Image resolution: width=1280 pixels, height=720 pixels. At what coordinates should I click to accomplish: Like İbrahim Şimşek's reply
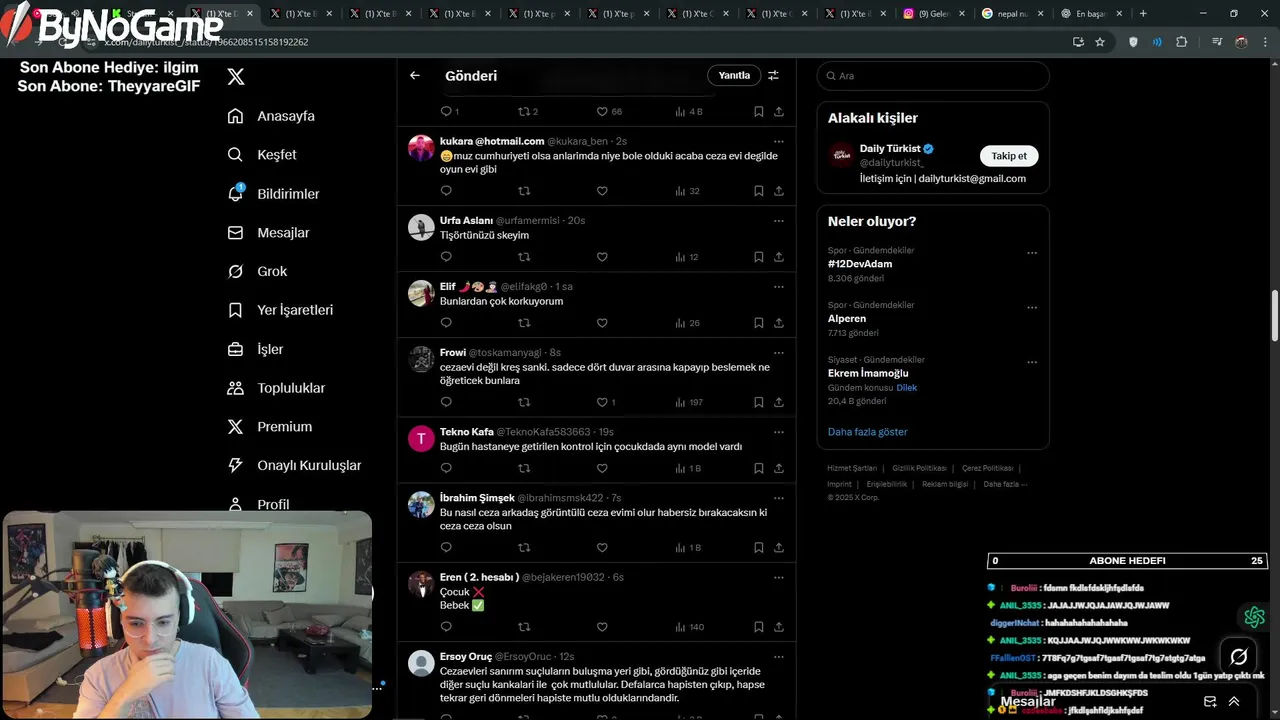[x=602, y=548]
